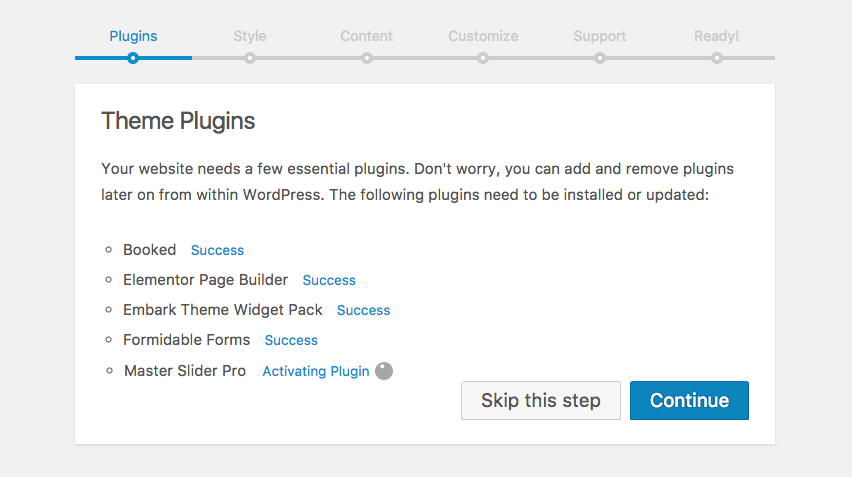Viewport: 852px width, 477px height.
Task: Click the Plugins progress dot
Action: point(133,58)
